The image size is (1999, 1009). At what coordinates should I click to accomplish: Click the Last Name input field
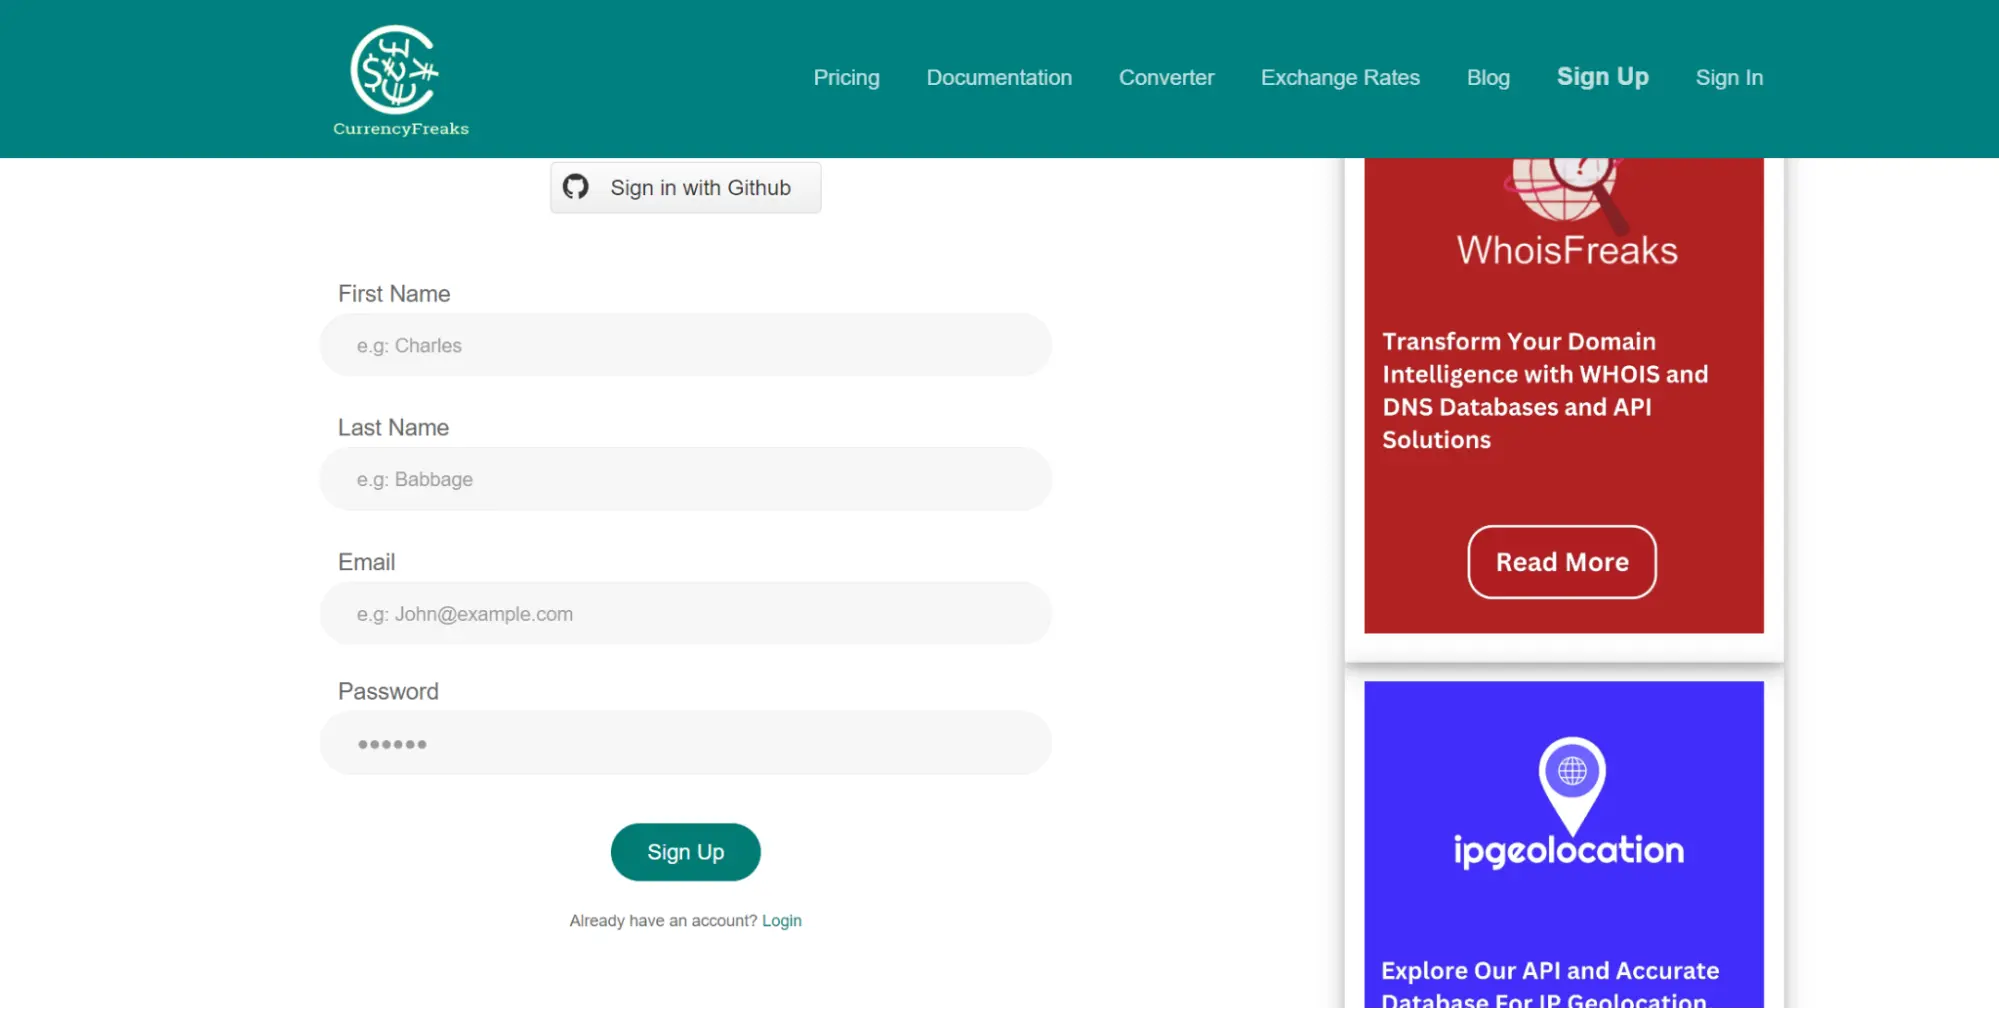(x=685, y=478)
